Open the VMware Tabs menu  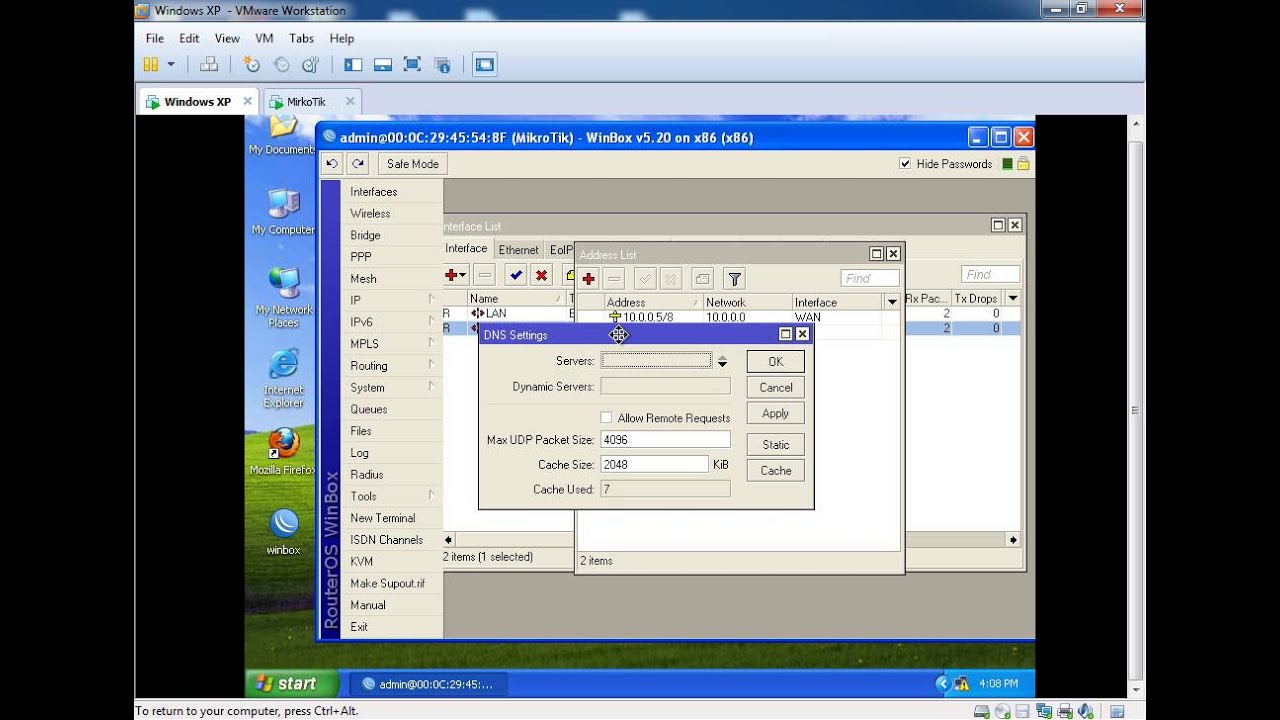(301, 38)
